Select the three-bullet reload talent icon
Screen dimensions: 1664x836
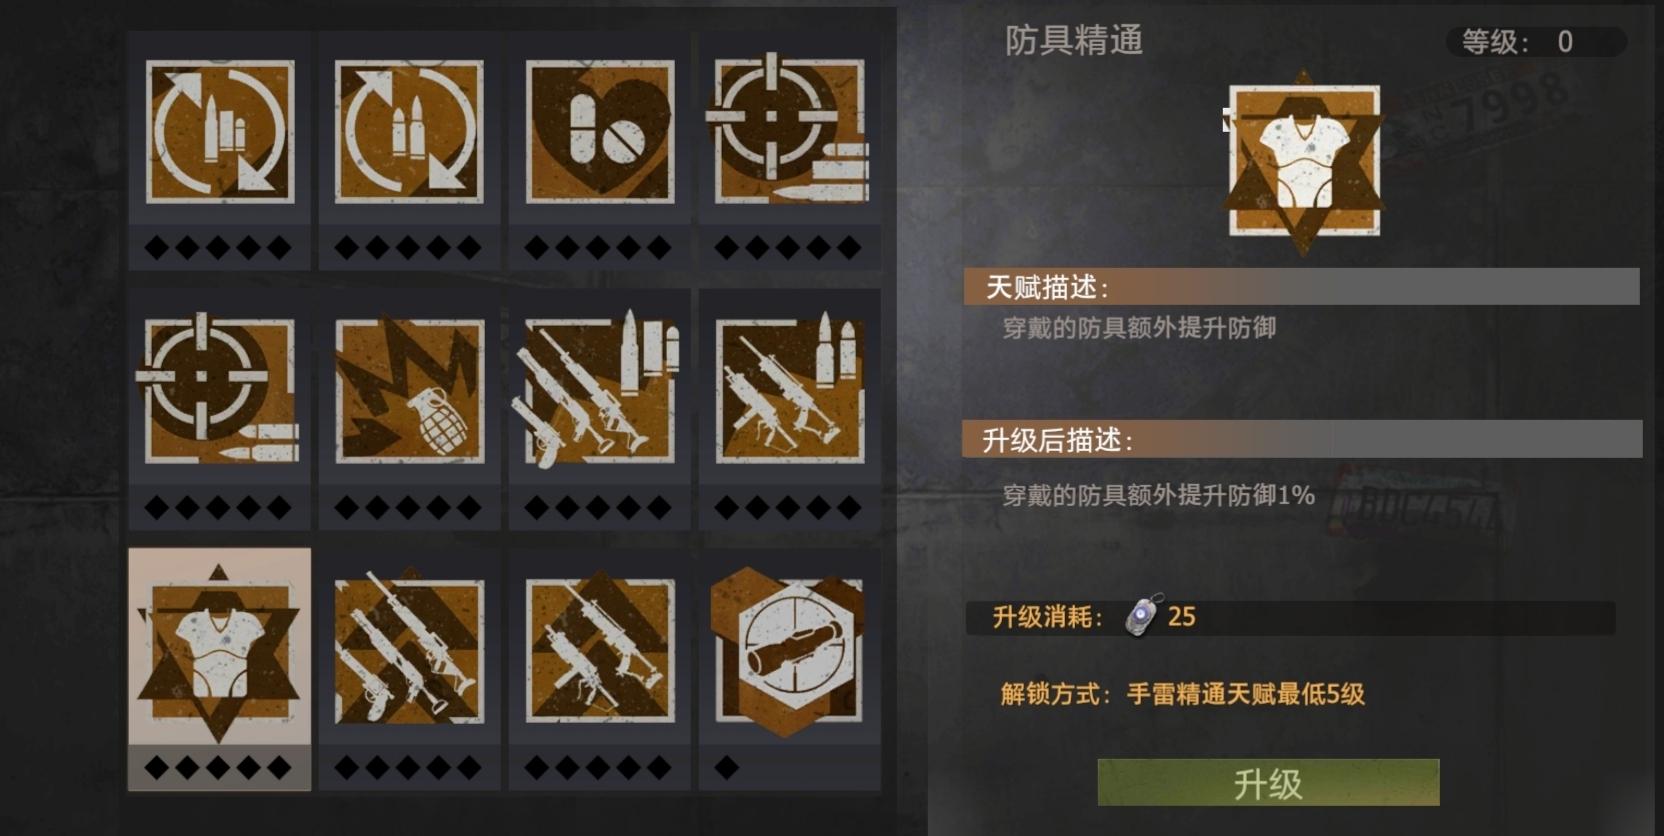pyautogui.click(x=220, y=132)
